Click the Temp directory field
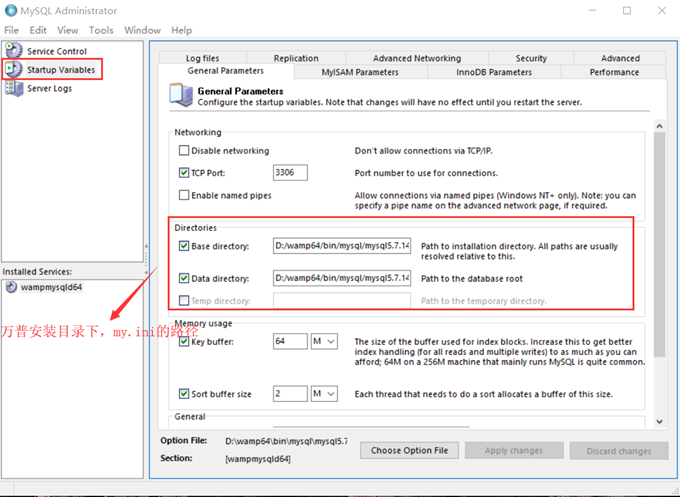 342,300
